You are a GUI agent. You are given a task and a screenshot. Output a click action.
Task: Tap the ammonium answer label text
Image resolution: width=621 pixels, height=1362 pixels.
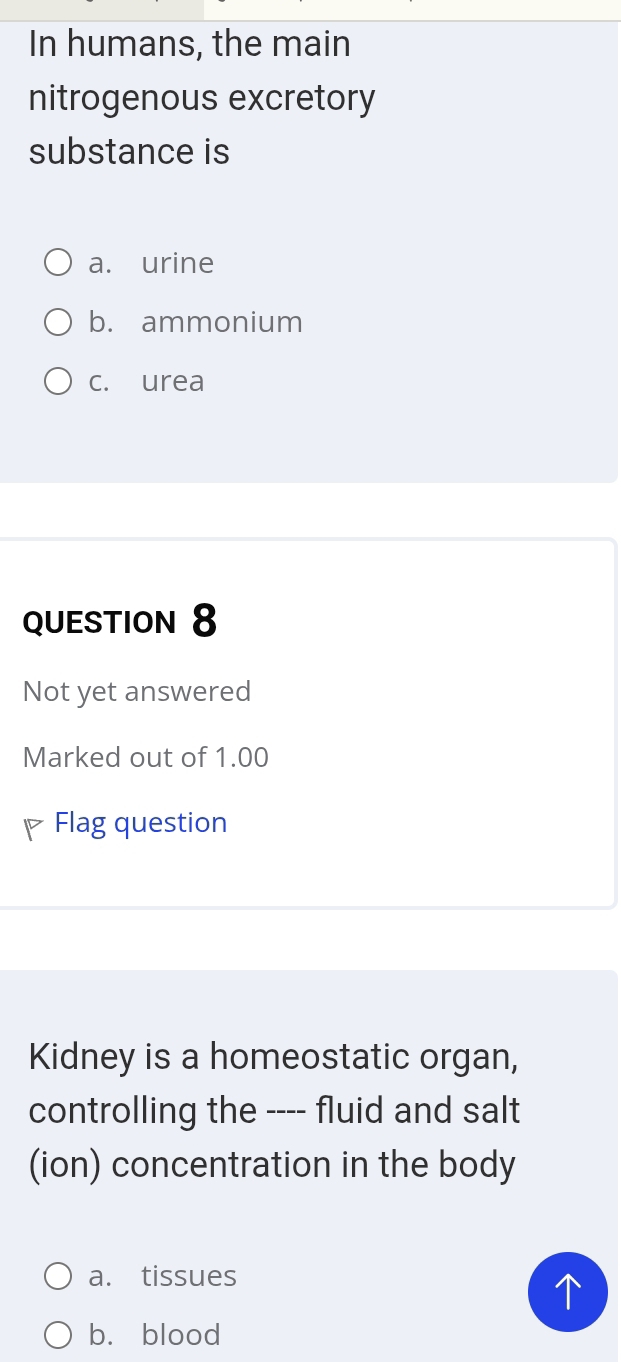click(x=222, y=322)
